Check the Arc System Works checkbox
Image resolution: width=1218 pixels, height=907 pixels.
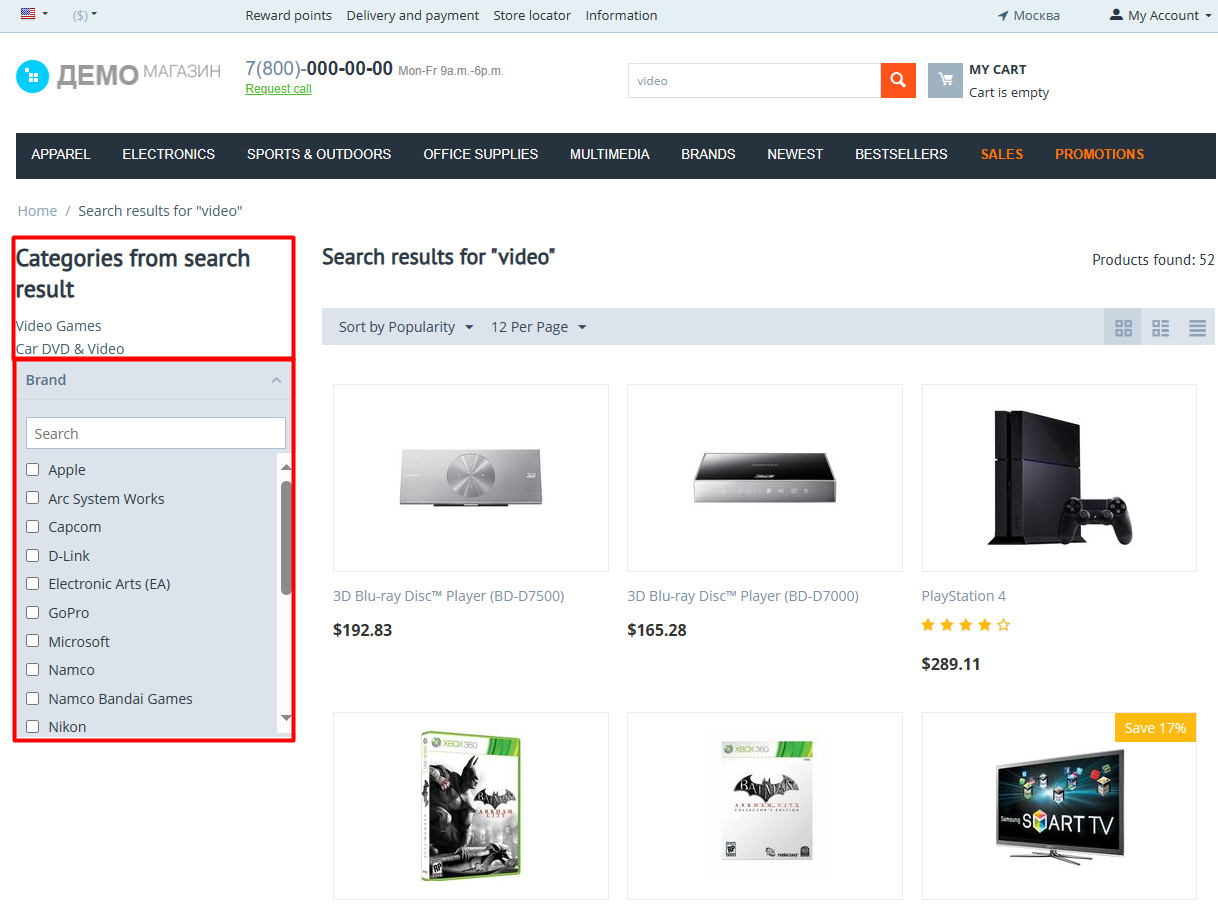pyautogui.click(x=33, y=498)
